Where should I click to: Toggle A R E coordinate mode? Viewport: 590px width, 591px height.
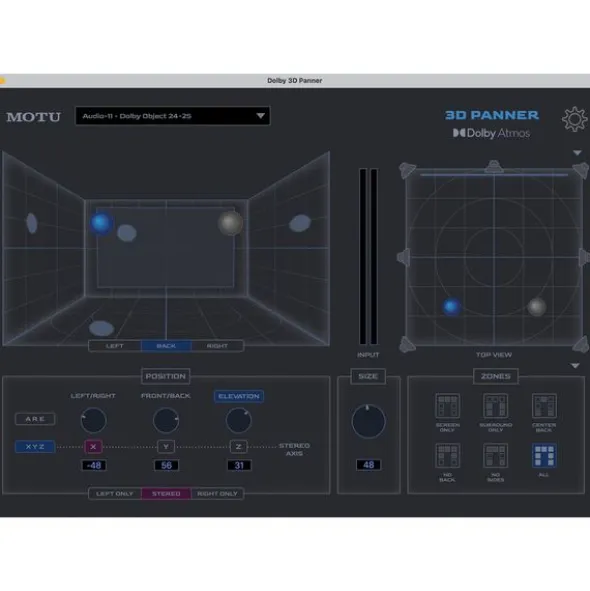[35, 419]
